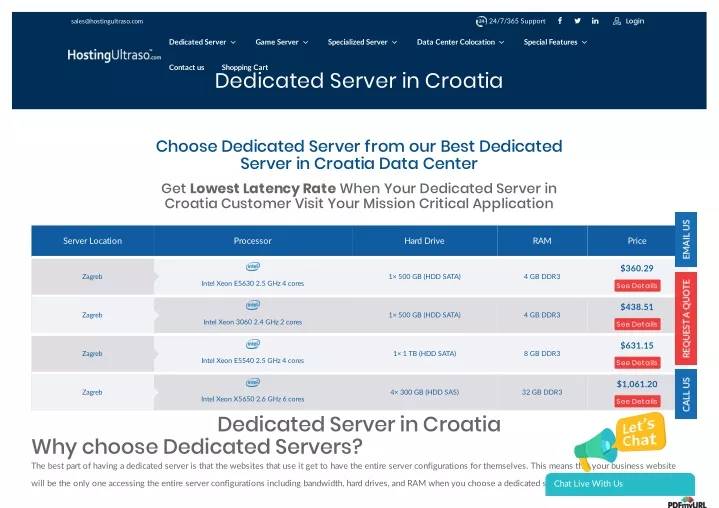Open the Special Features menu
Screen dimensions: 719x508
click(550, 42)
